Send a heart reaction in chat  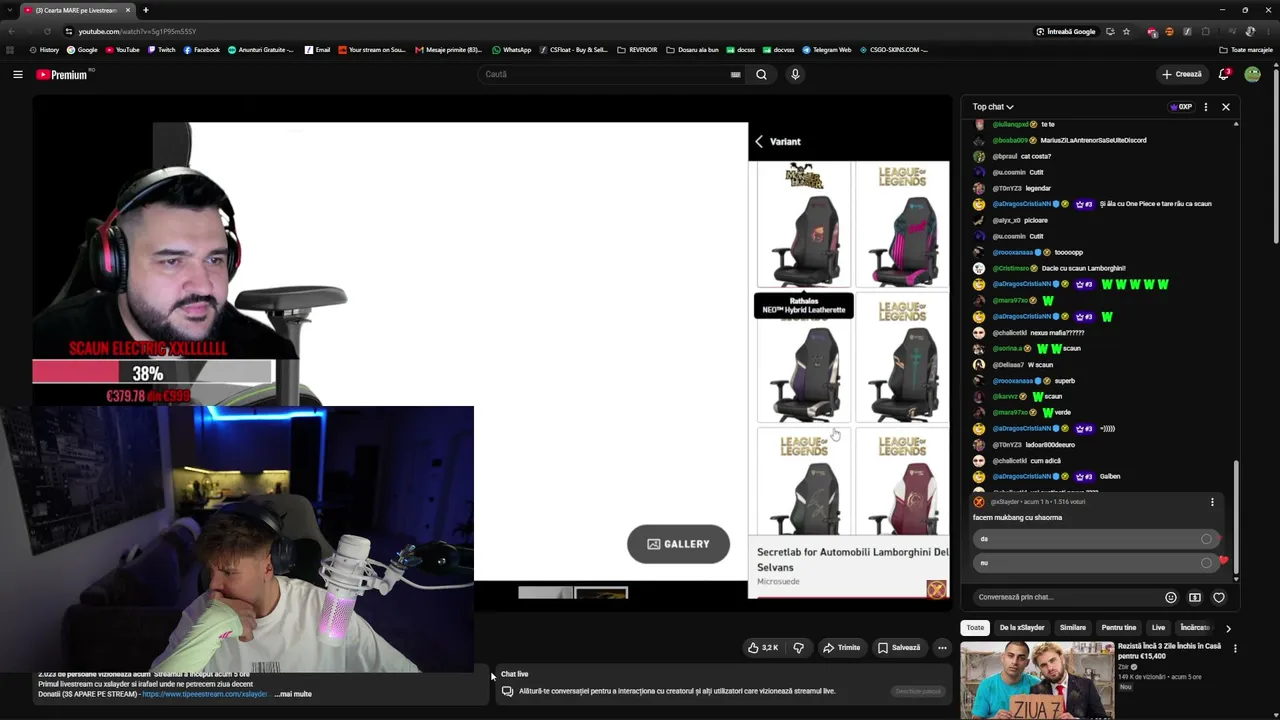[x=1219, y=597]
